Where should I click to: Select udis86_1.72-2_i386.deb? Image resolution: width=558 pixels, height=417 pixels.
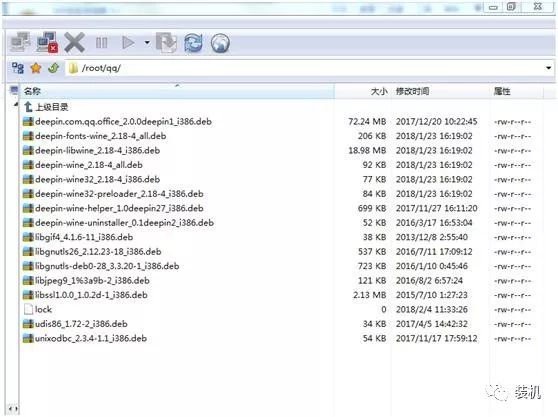tap(81, 324)
